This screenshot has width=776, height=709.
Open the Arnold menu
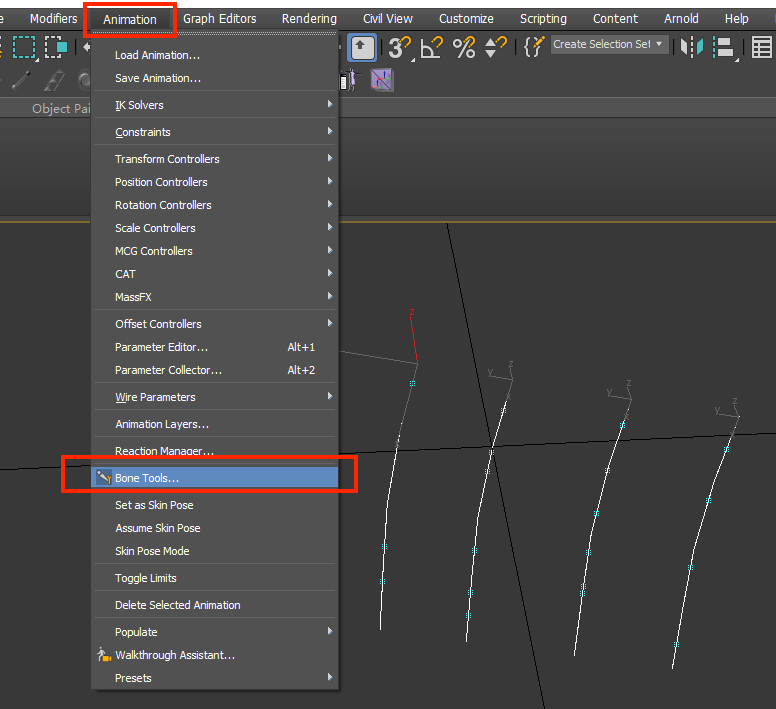tap(681, 19)
